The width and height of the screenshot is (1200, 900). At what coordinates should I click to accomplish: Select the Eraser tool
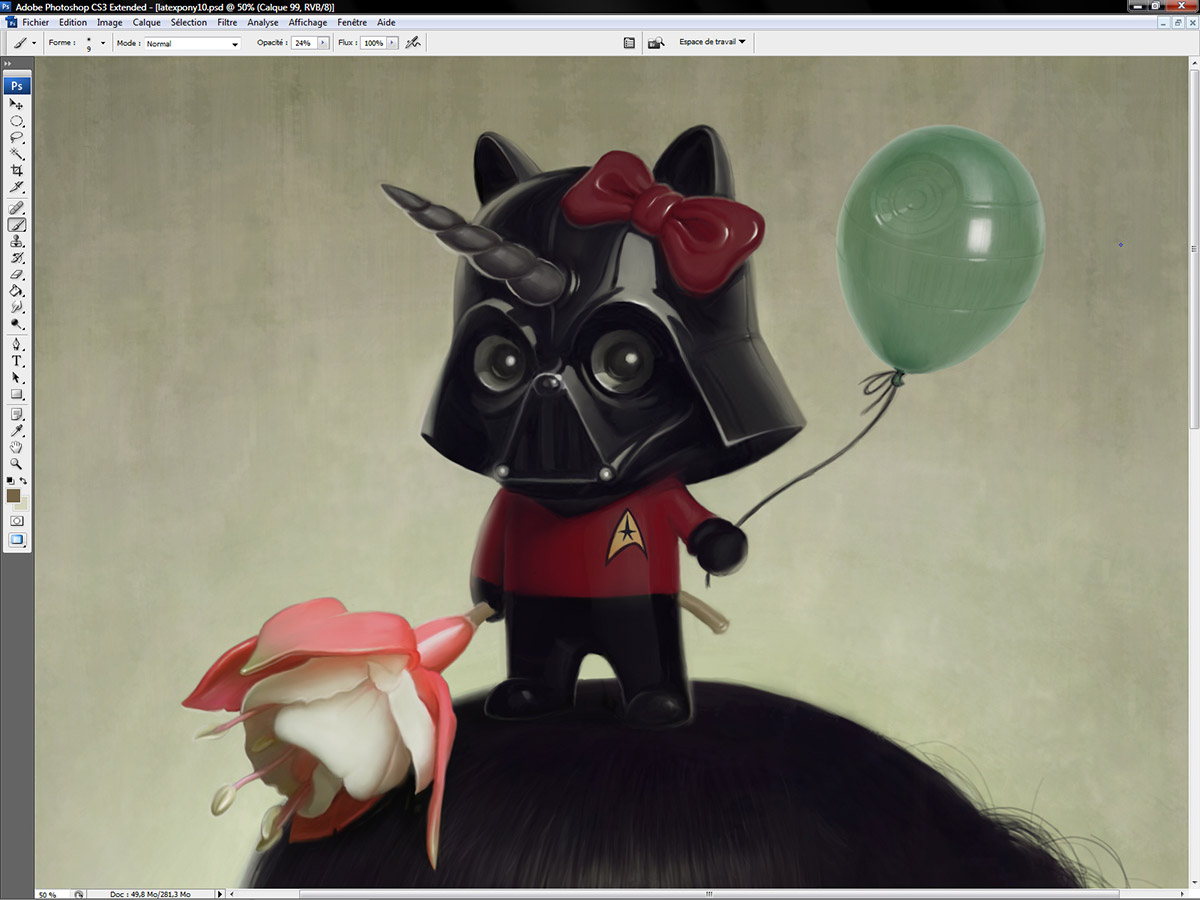17,274
